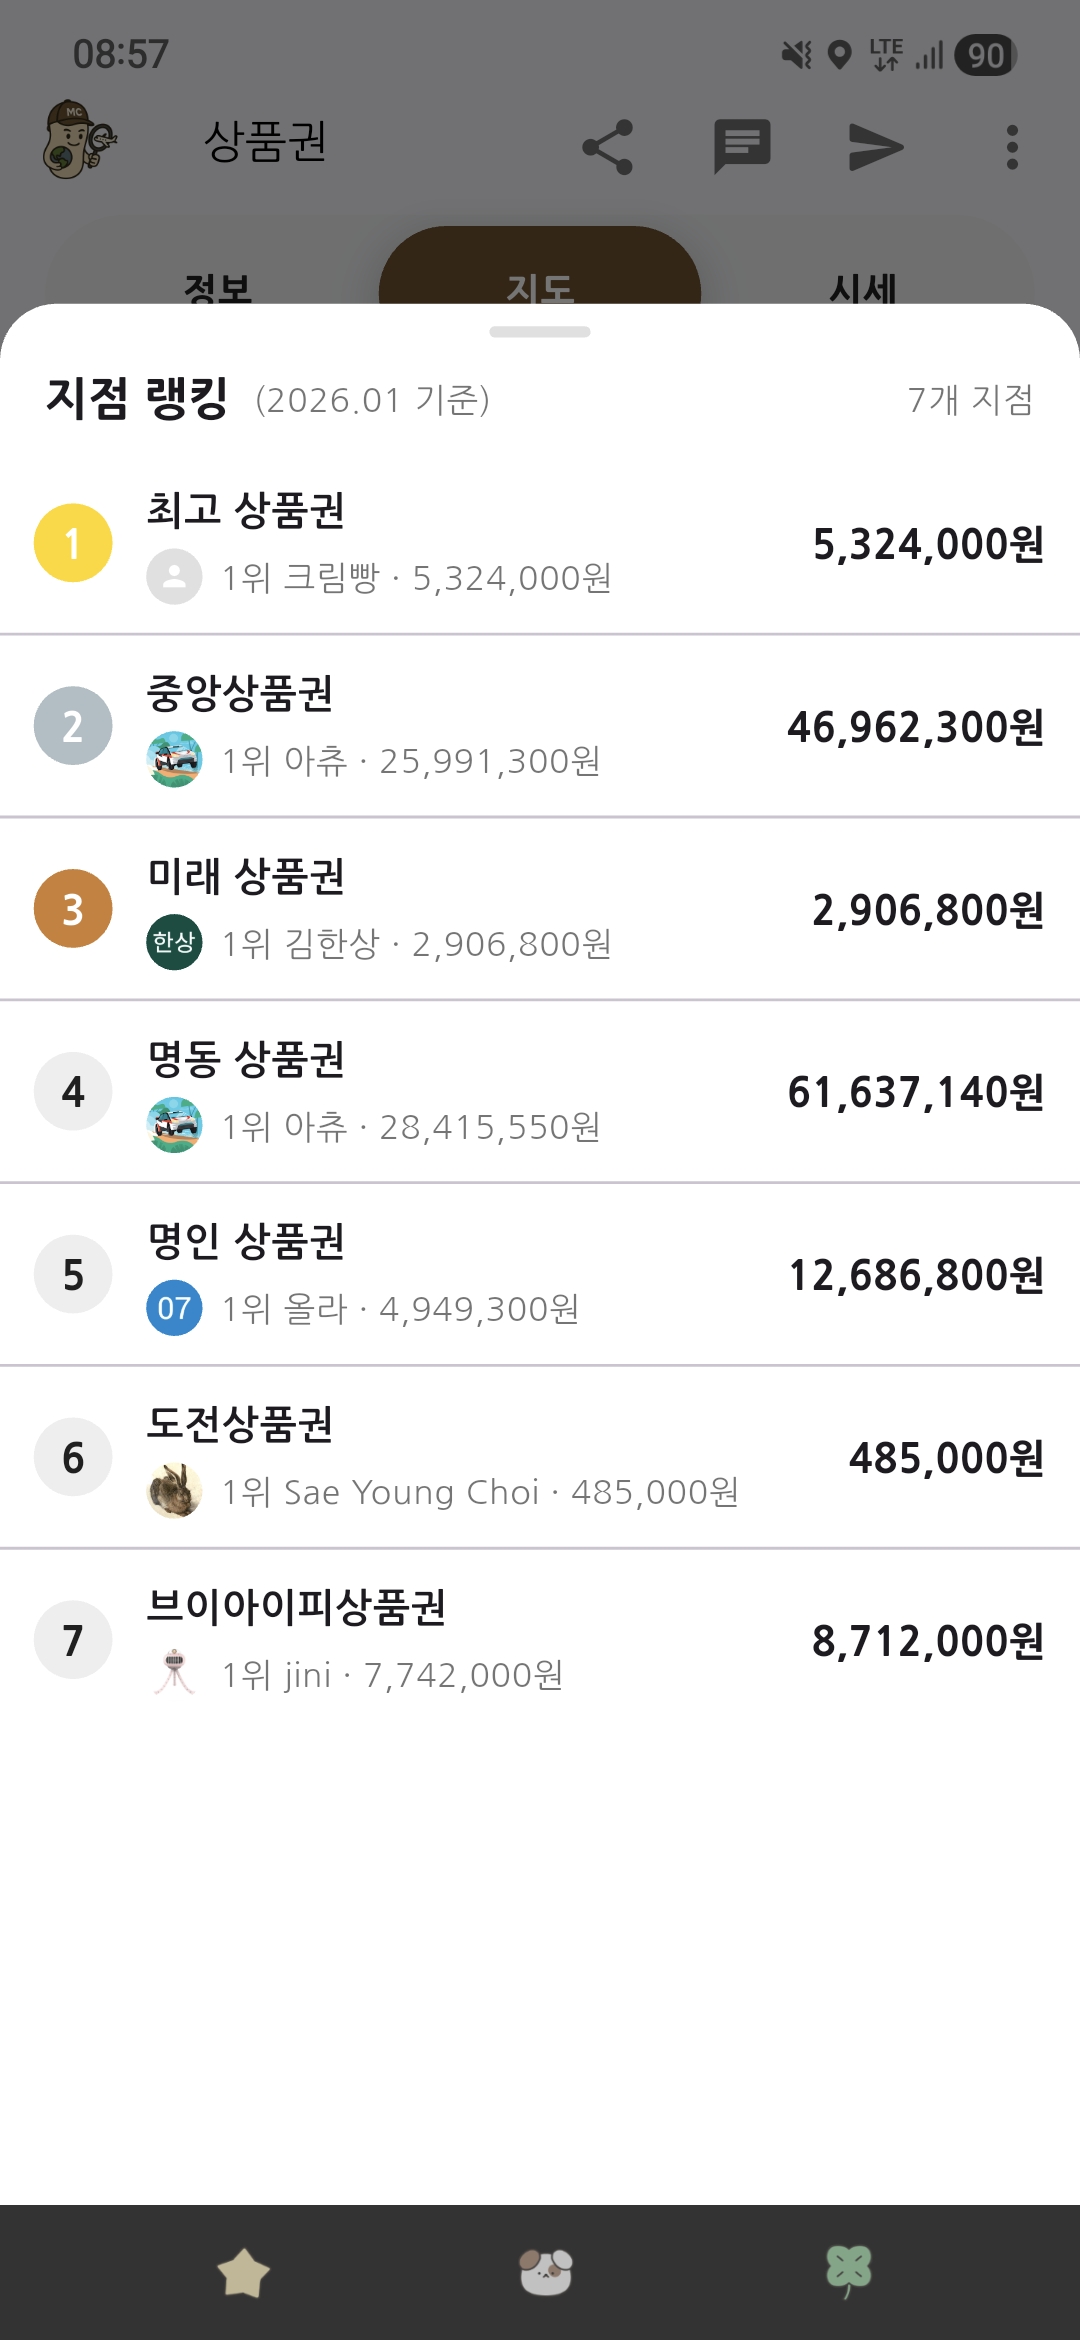Screen dimensions: 1080x2340
Task: Open 브이아이피상품권 seventh-ranked row
Action: tap(540, 1640)
